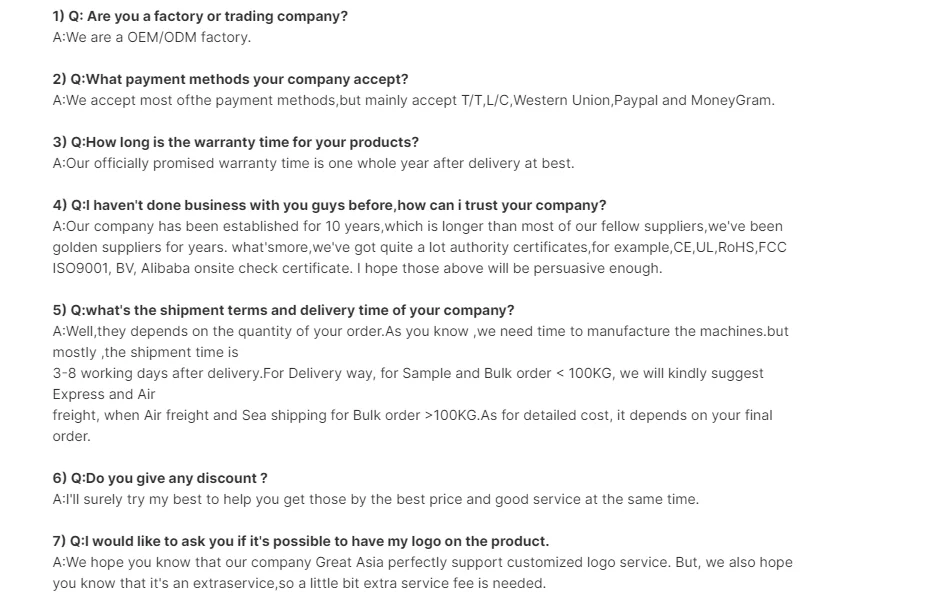The image size is (926, 610).
Task: Click the OEM/ODM factory answer
Action: [x=152, y=37]
